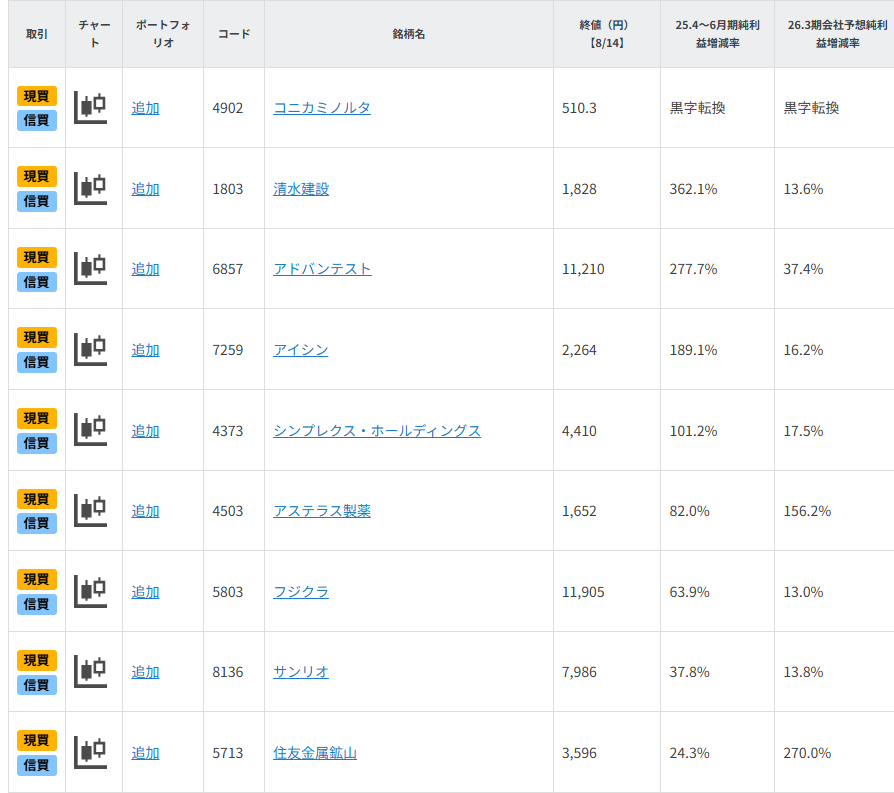The height and width of the screenshot is (793, 894).
Task: Add サンリオ to portfolio via 追加
Action: (145, 672)
